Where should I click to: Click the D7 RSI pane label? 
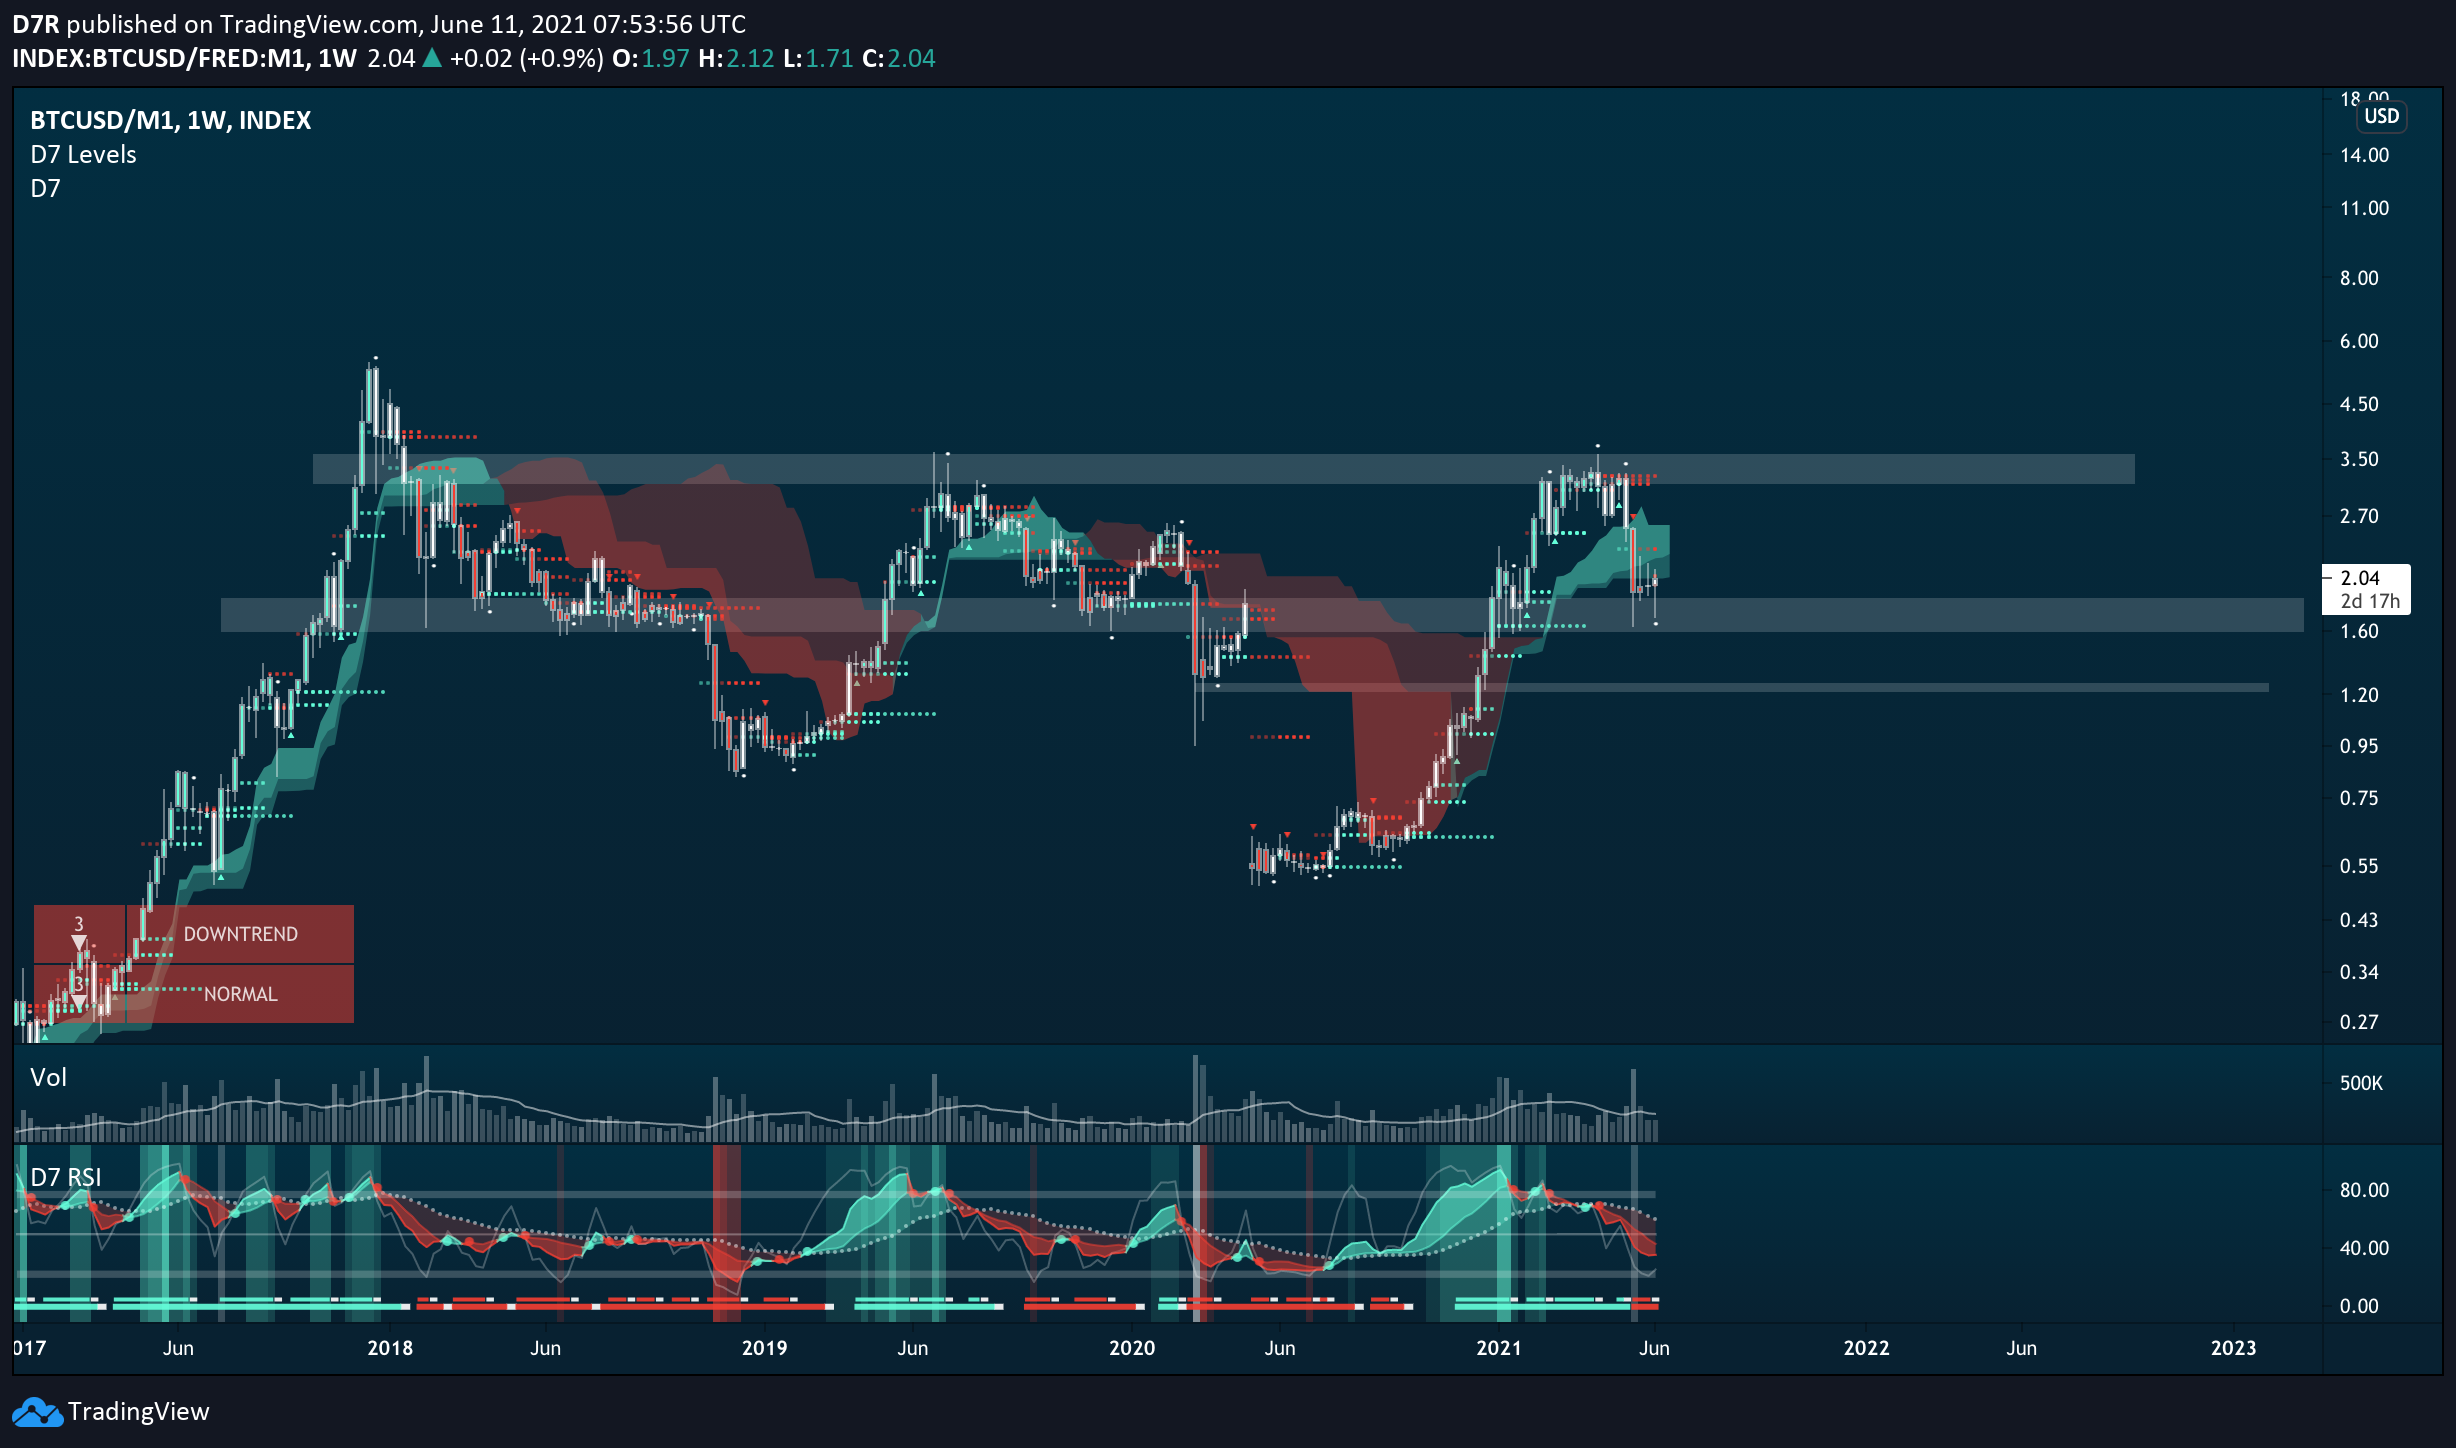coord(66,1177)
